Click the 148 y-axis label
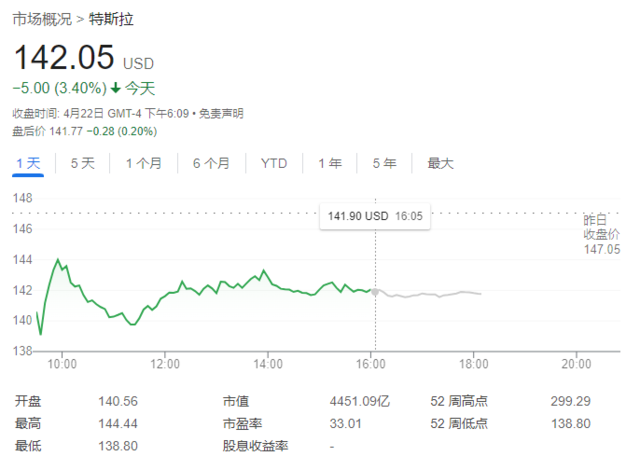Viewport: 640px width, 456px height. pos(22,198)
